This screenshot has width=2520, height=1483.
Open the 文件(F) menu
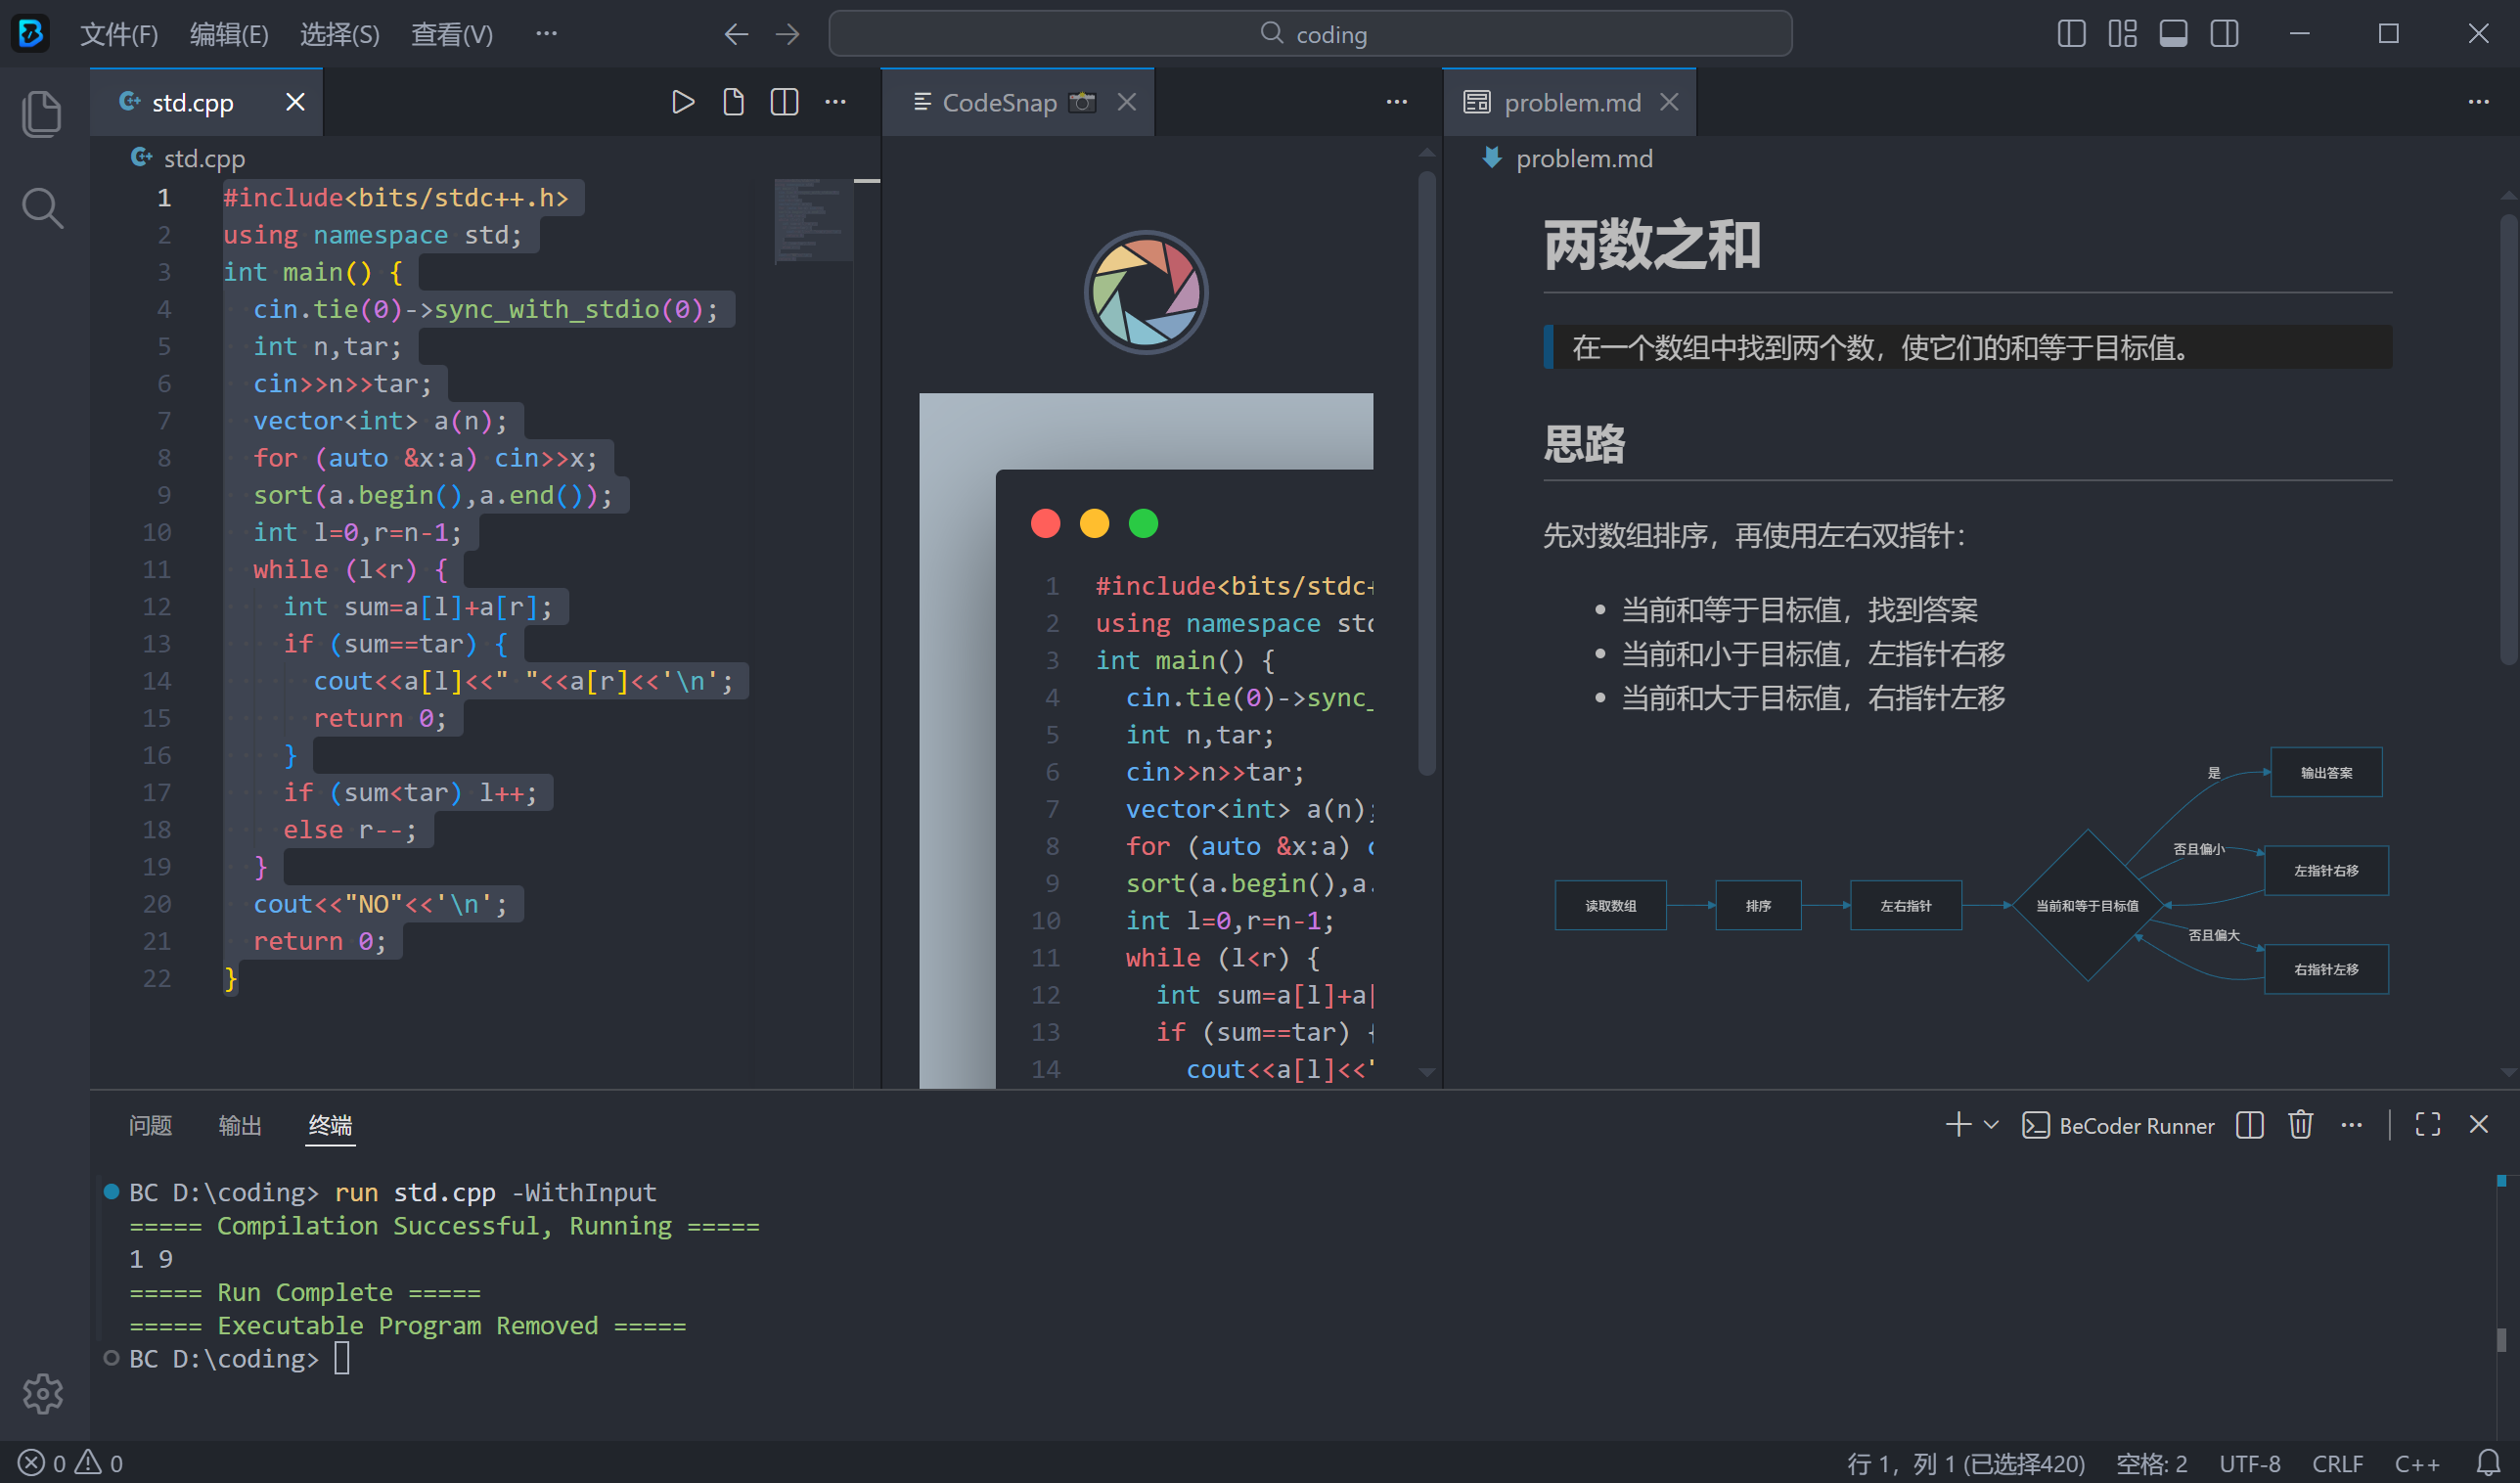pyautogui.click(x=119, y=35)
